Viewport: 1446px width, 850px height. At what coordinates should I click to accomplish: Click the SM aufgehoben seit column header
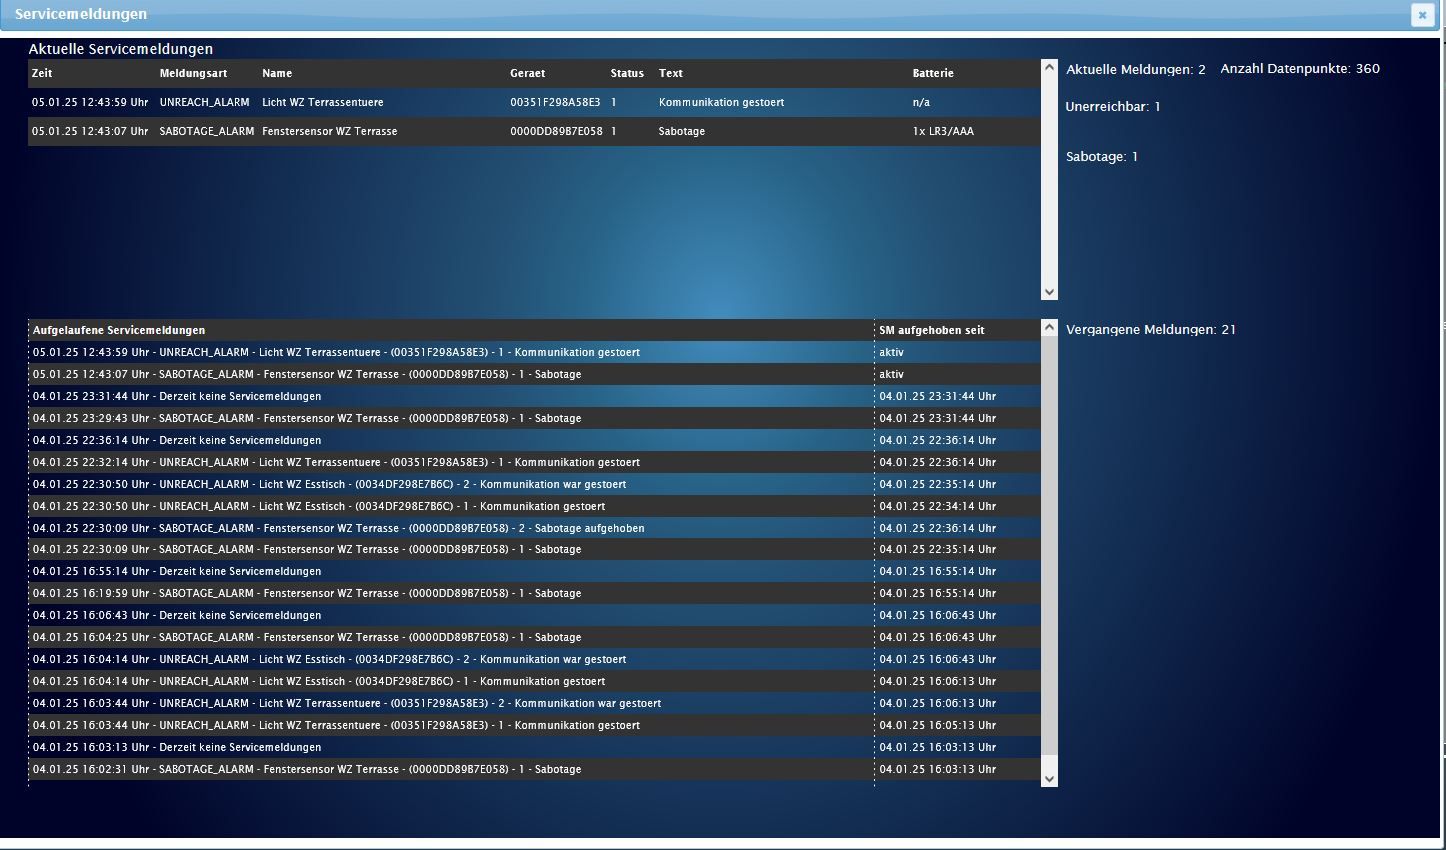pos(931,330)
